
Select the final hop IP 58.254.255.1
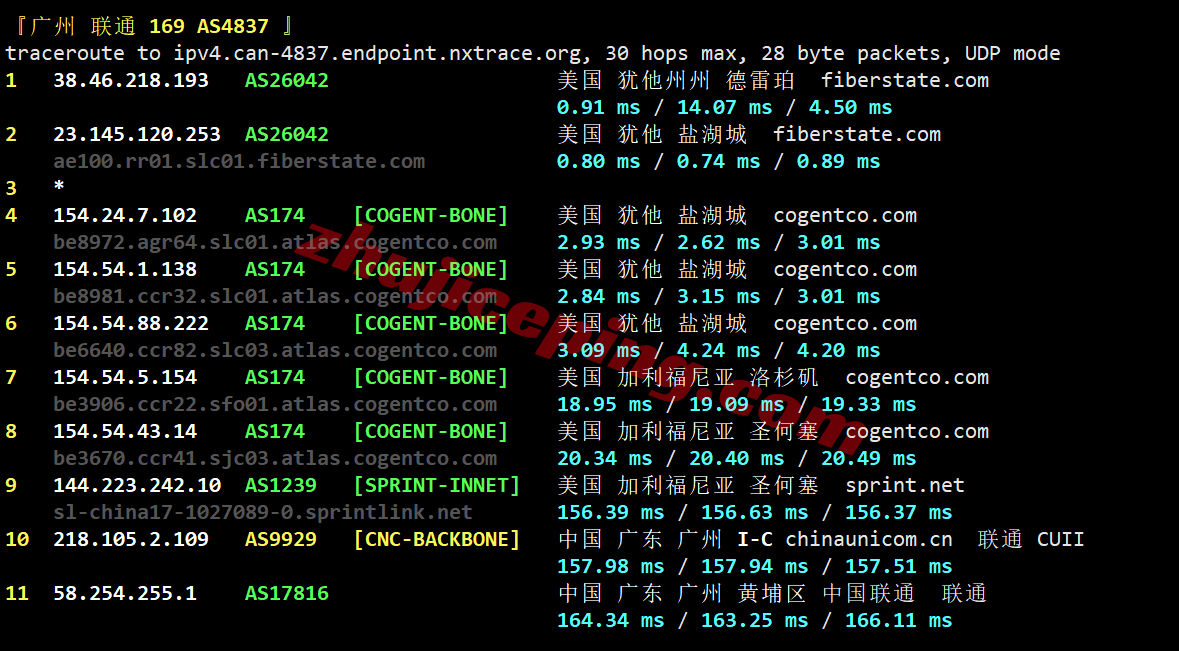click(125, 594)
